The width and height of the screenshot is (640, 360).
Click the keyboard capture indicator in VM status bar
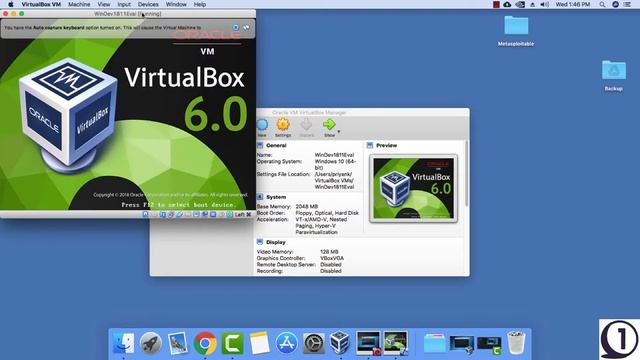[x=229, y=214]
